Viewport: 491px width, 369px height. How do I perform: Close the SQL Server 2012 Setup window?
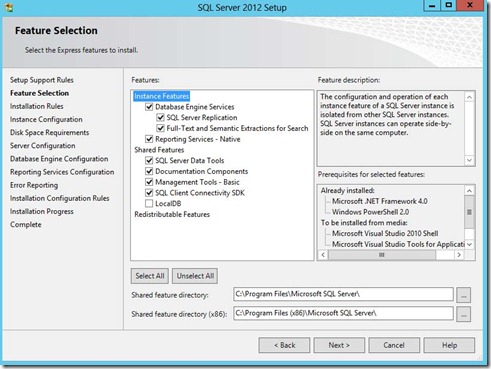point(470,5)
